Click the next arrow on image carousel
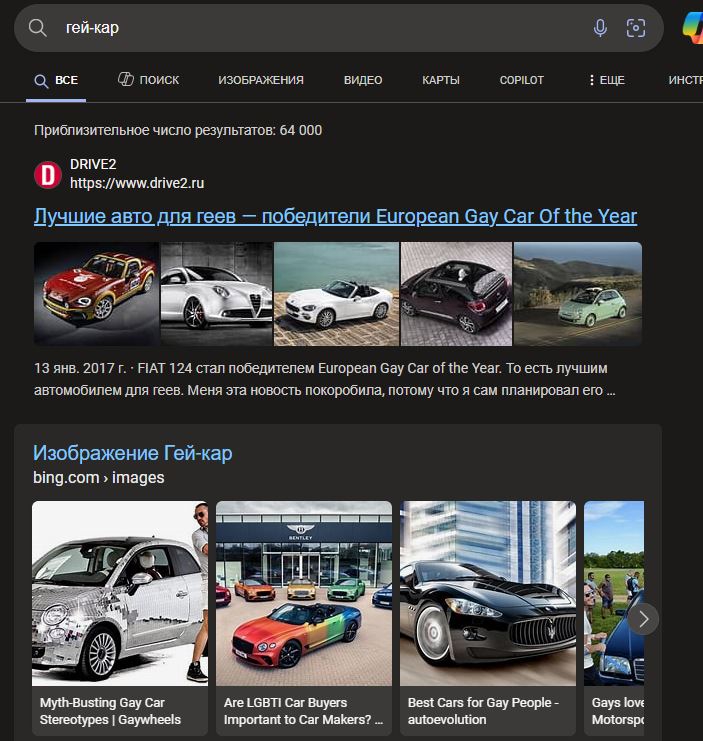The height and width of the screenshot is (741, 703). tap(643, 619)
